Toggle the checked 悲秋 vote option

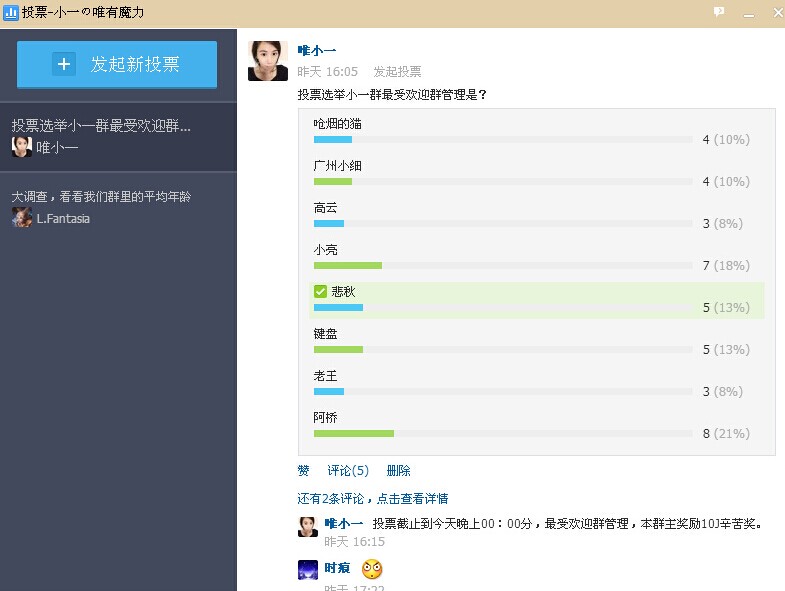pyautogui.click(x=321, y=292)
